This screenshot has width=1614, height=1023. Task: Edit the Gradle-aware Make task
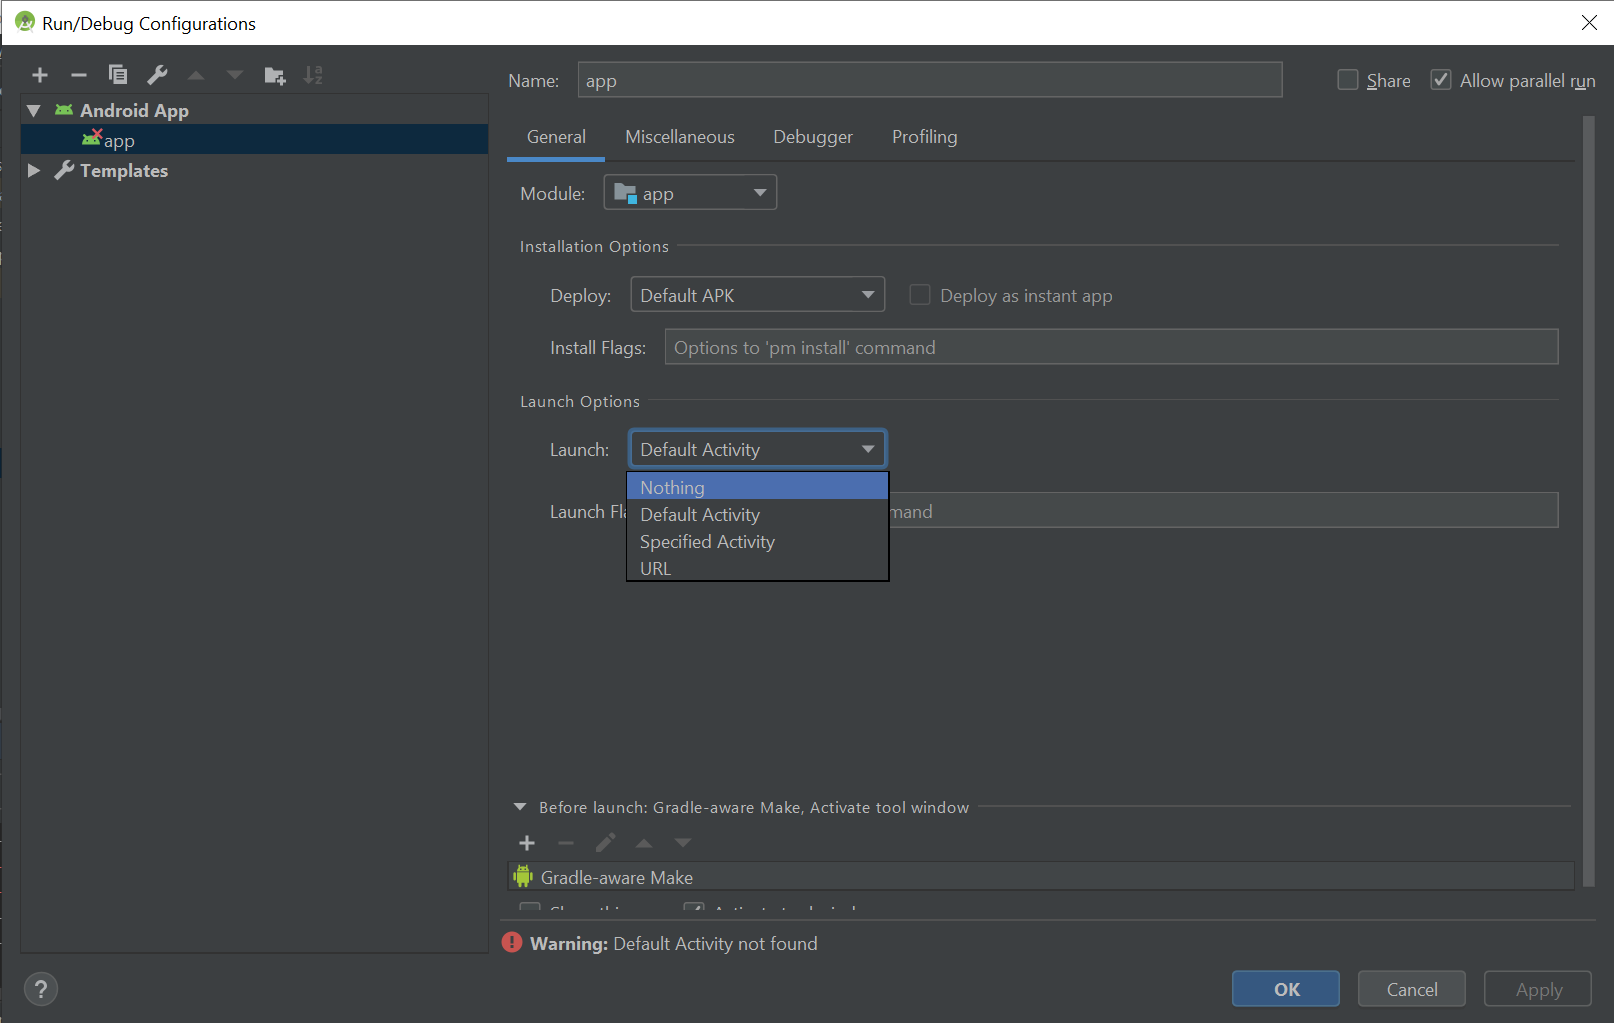pyautogui.click(x=605, y=843)
